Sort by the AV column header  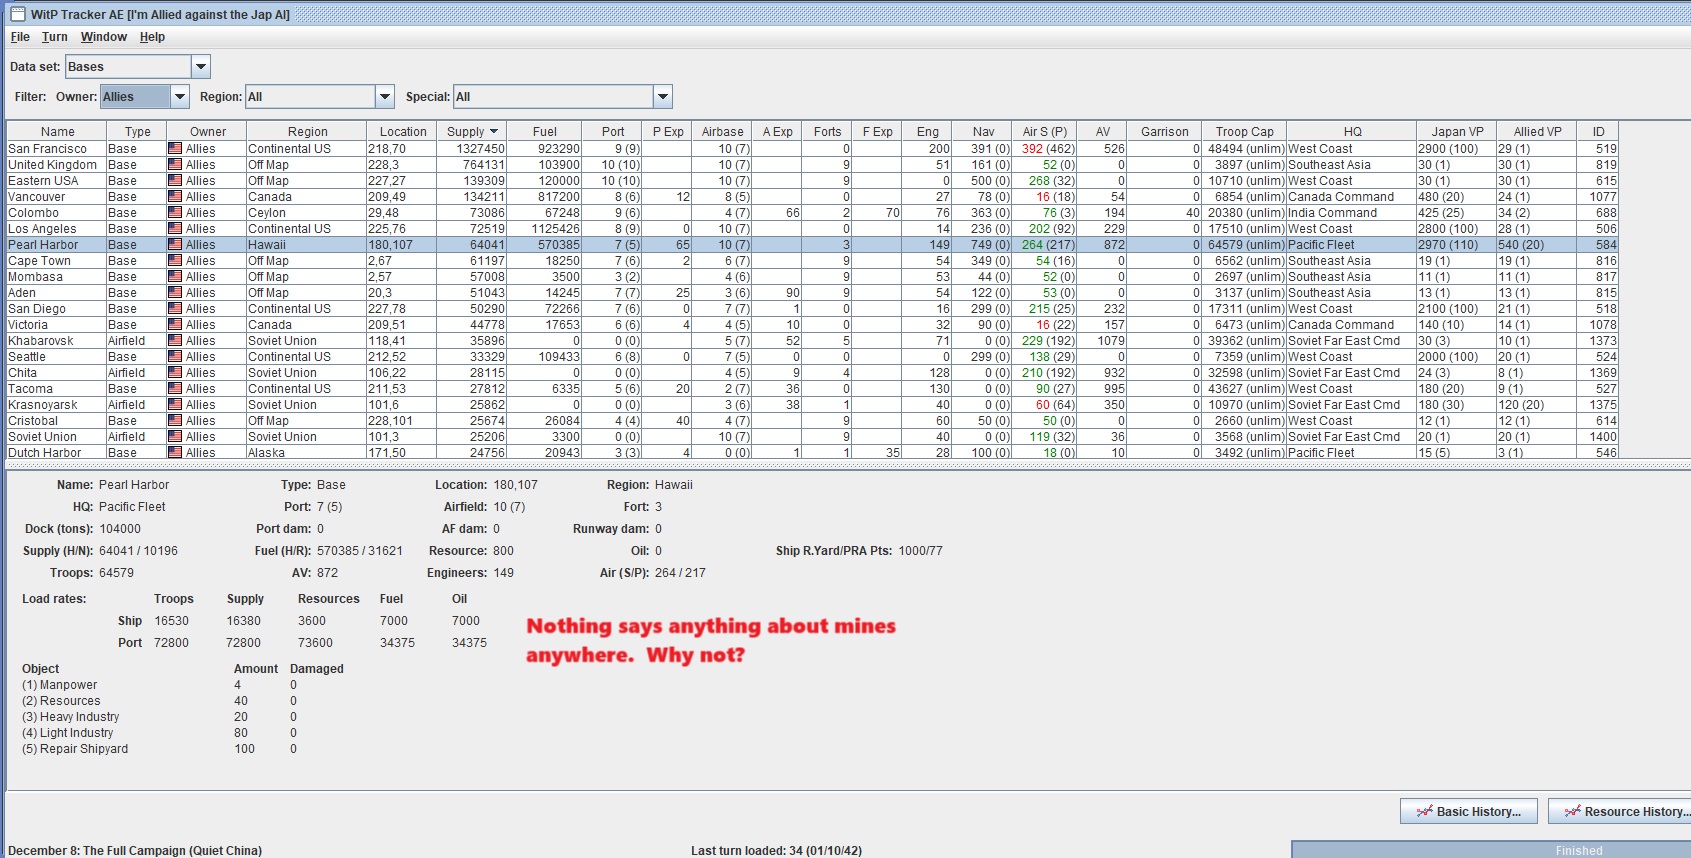click(1103, 132)
